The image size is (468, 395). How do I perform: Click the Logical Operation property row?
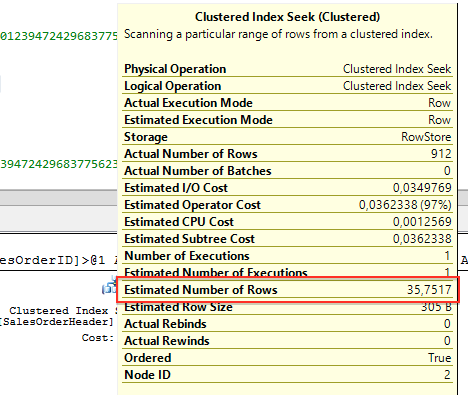pyautogui.click(x=288, y=86)
